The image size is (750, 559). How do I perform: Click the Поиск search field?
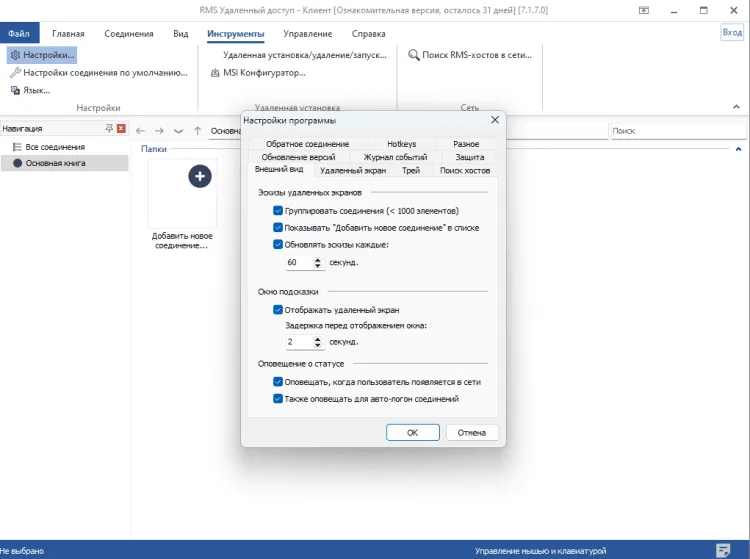click(x=678, y=131)
